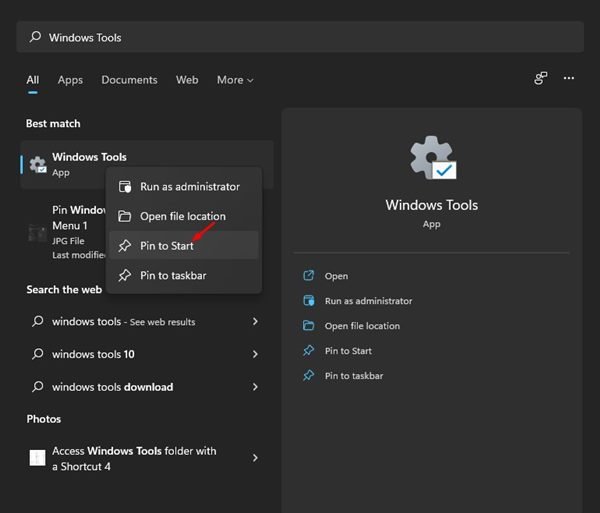Switch to the Web filter tab
This screenshot has width=600, height=513.
187,80
